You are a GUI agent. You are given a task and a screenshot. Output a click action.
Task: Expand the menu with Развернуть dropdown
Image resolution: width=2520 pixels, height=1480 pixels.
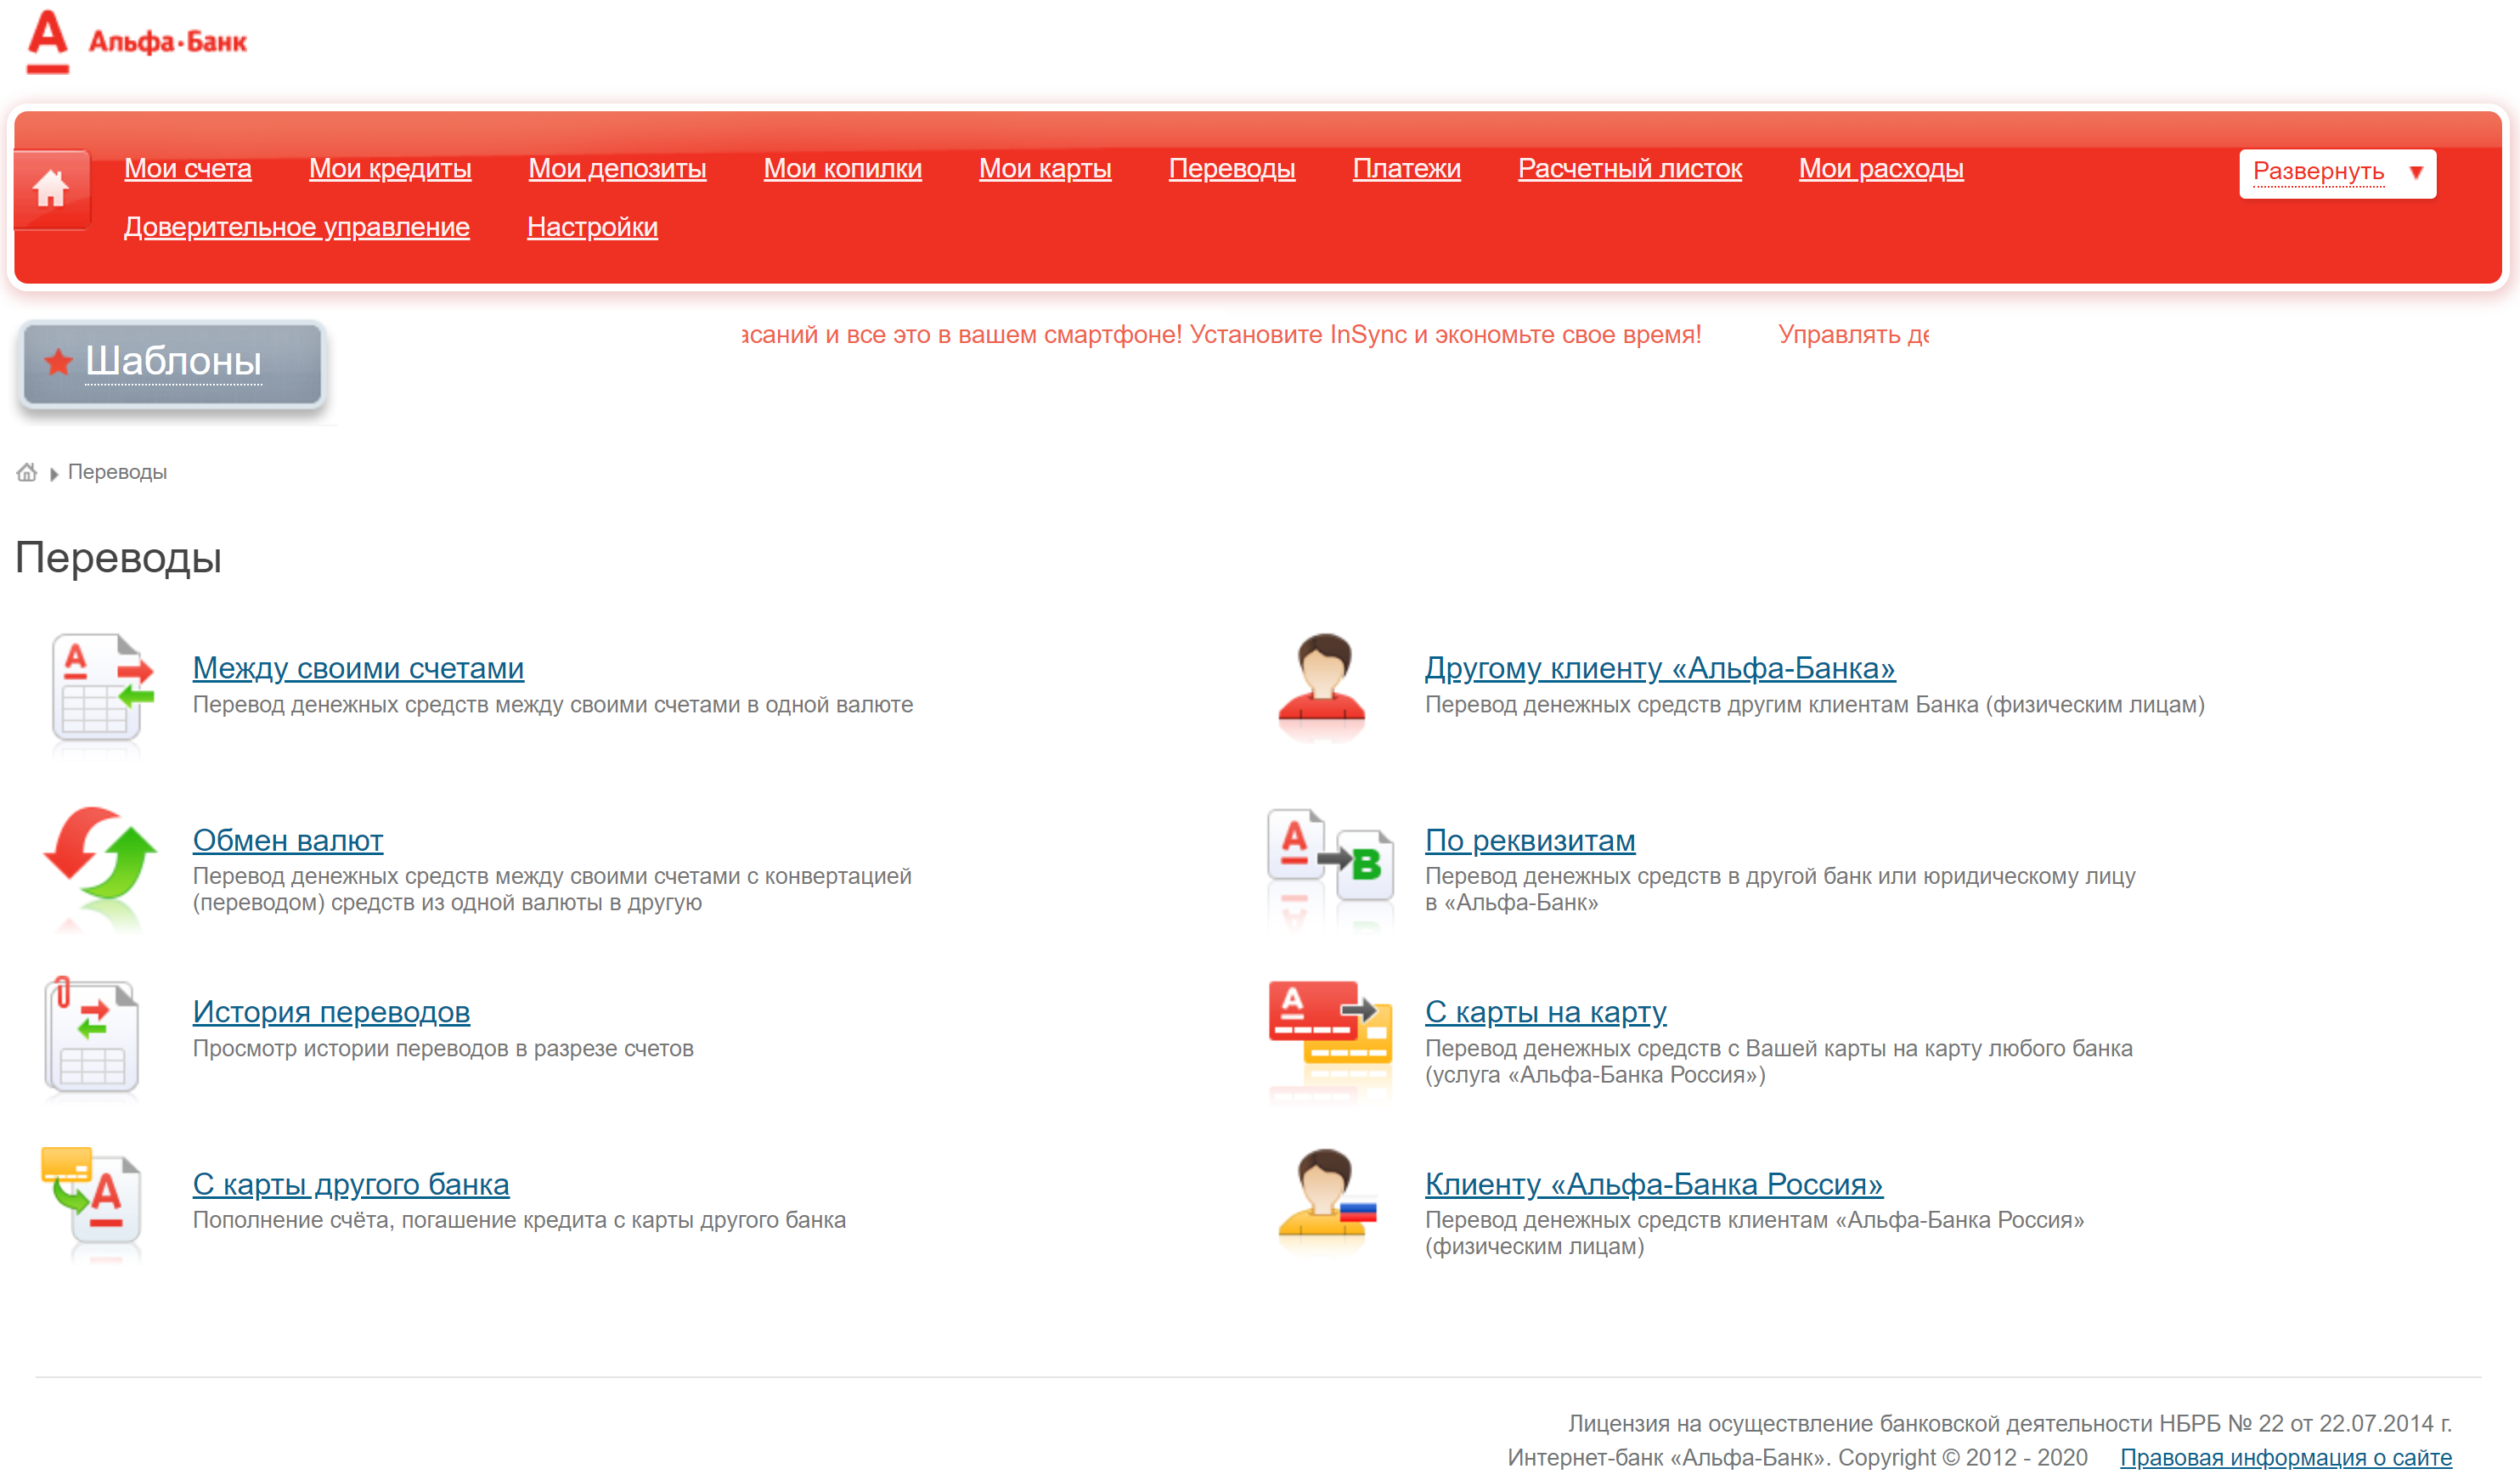click(2337, 173)
